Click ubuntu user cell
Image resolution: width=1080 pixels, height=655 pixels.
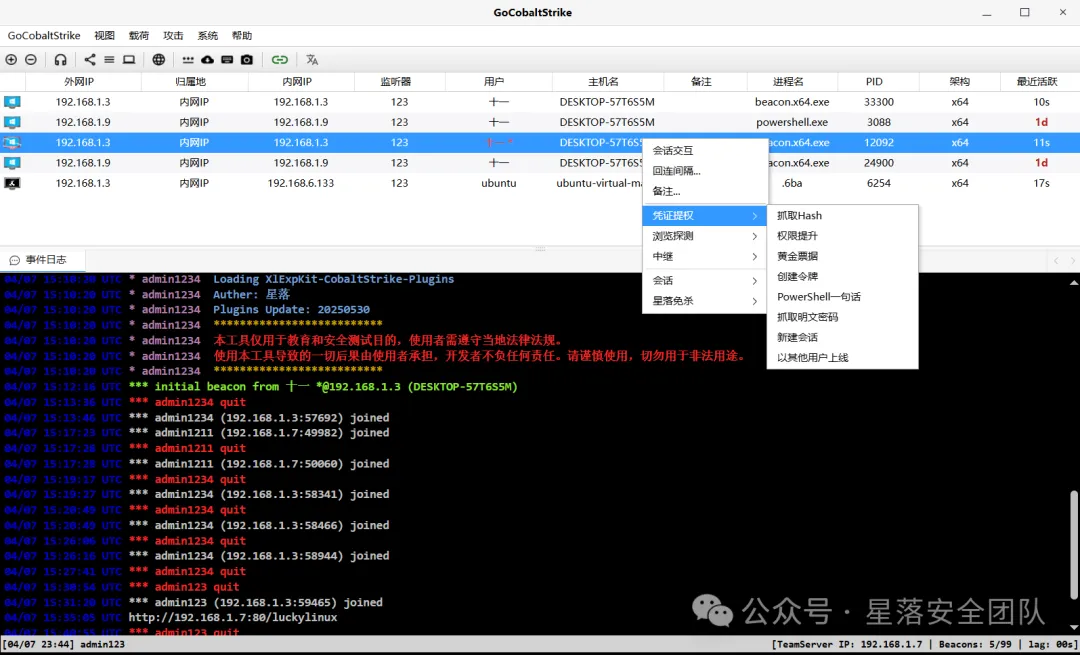point(499,183)
